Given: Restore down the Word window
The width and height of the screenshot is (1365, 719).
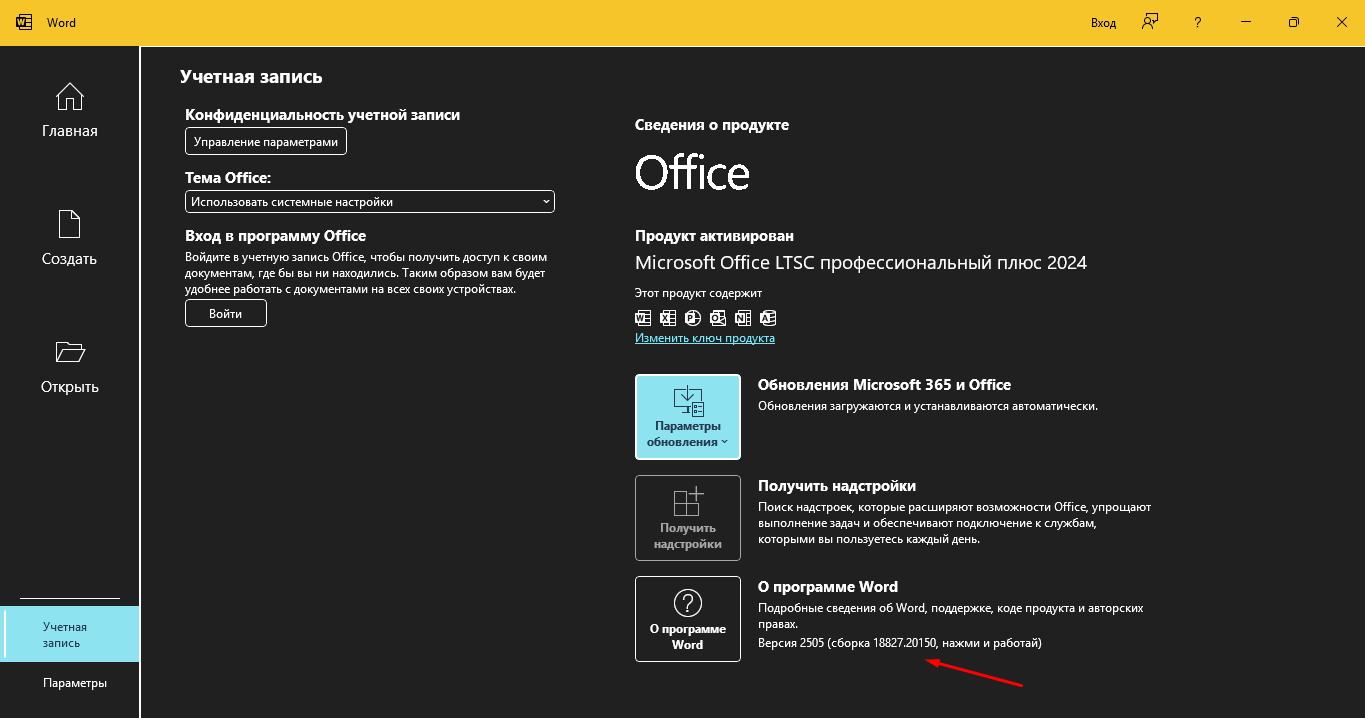Looking at the screenshot, I should tap(1294, 23).
